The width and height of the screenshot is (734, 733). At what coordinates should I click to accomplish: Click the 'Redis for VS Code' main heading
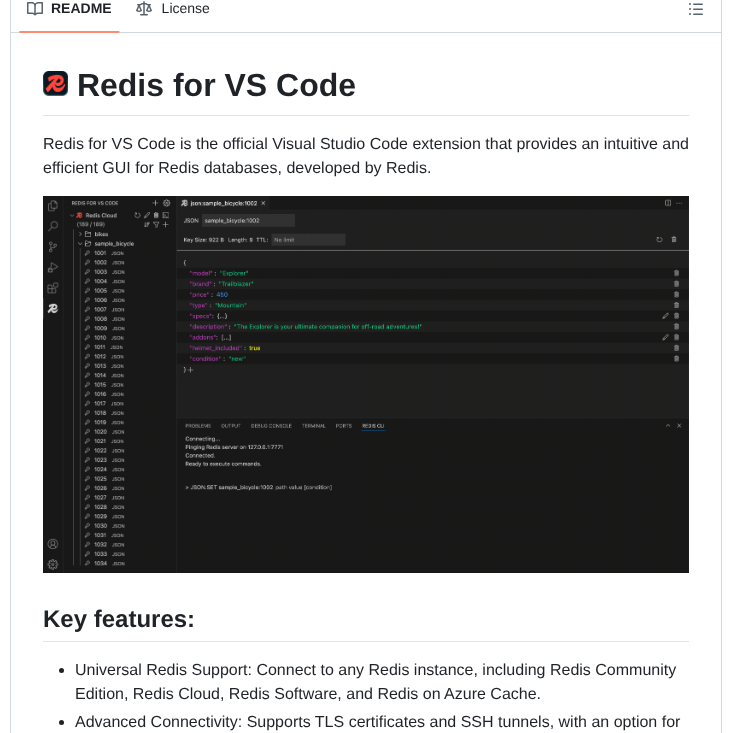pyautogui.click(x=216, y=86)
